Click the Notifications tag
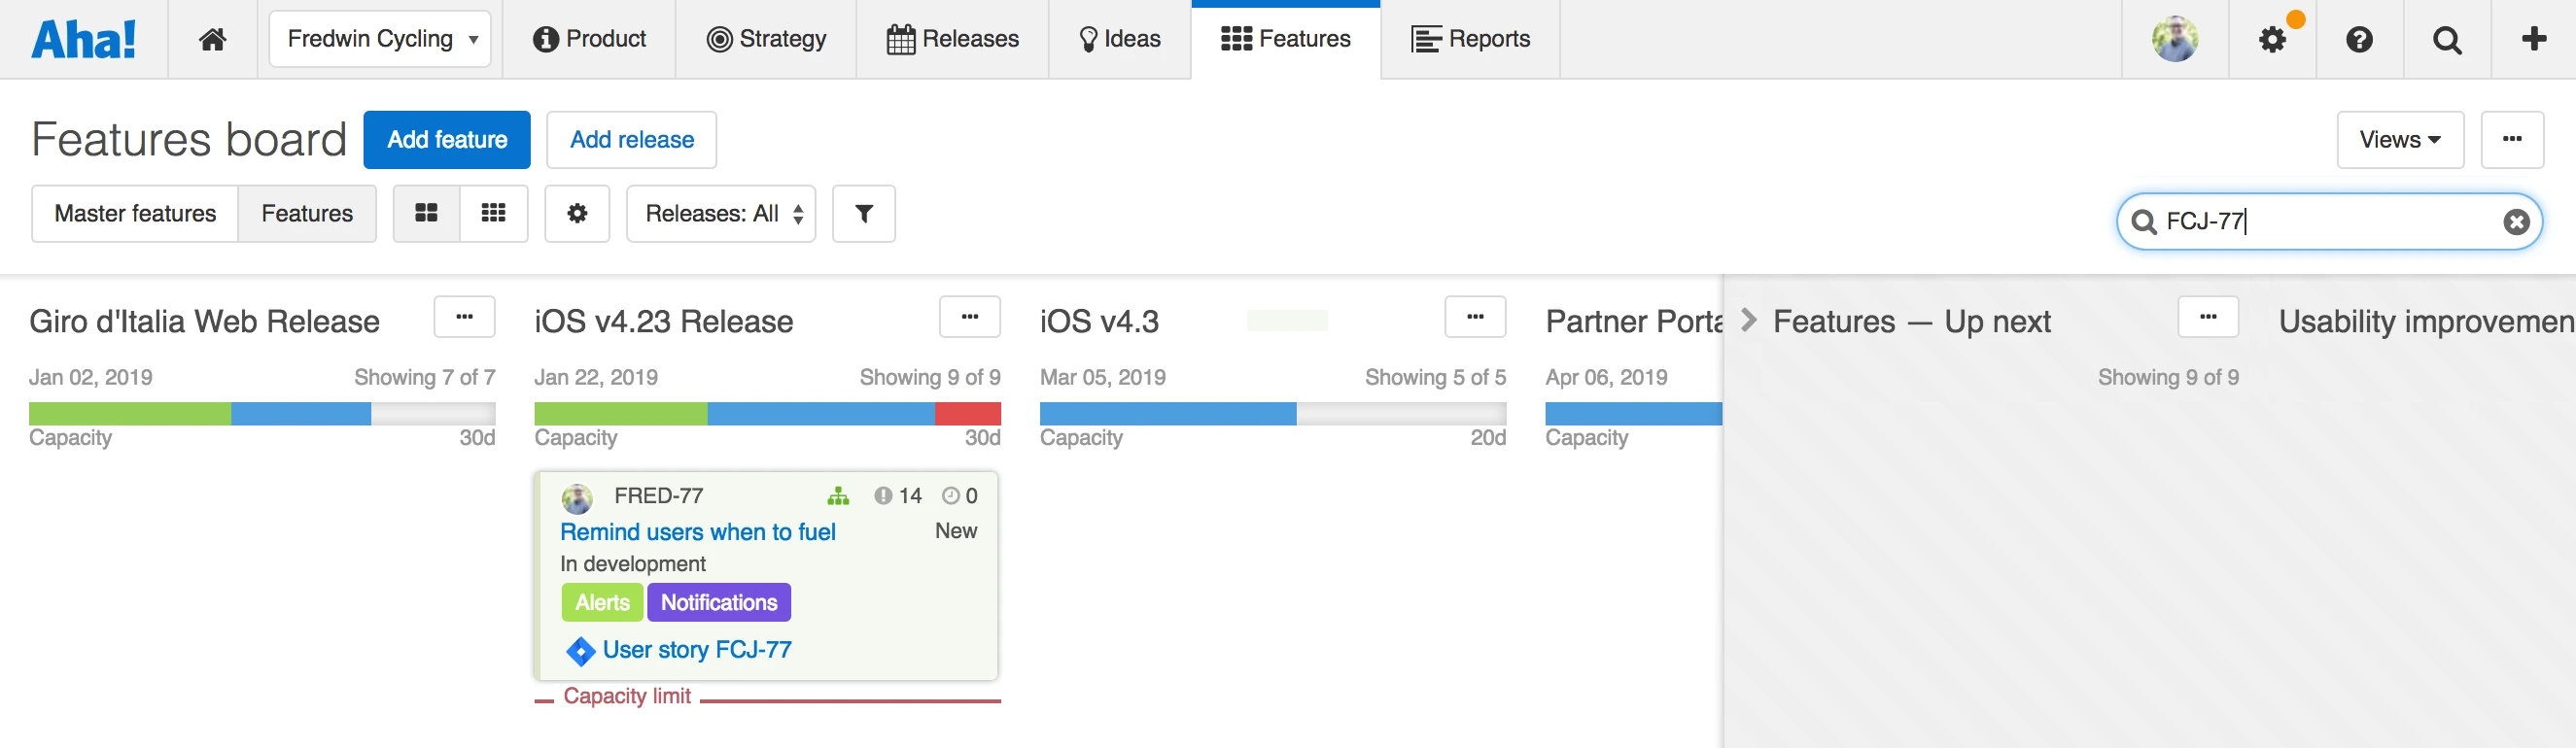2576x748 pixels. (719, 603)
